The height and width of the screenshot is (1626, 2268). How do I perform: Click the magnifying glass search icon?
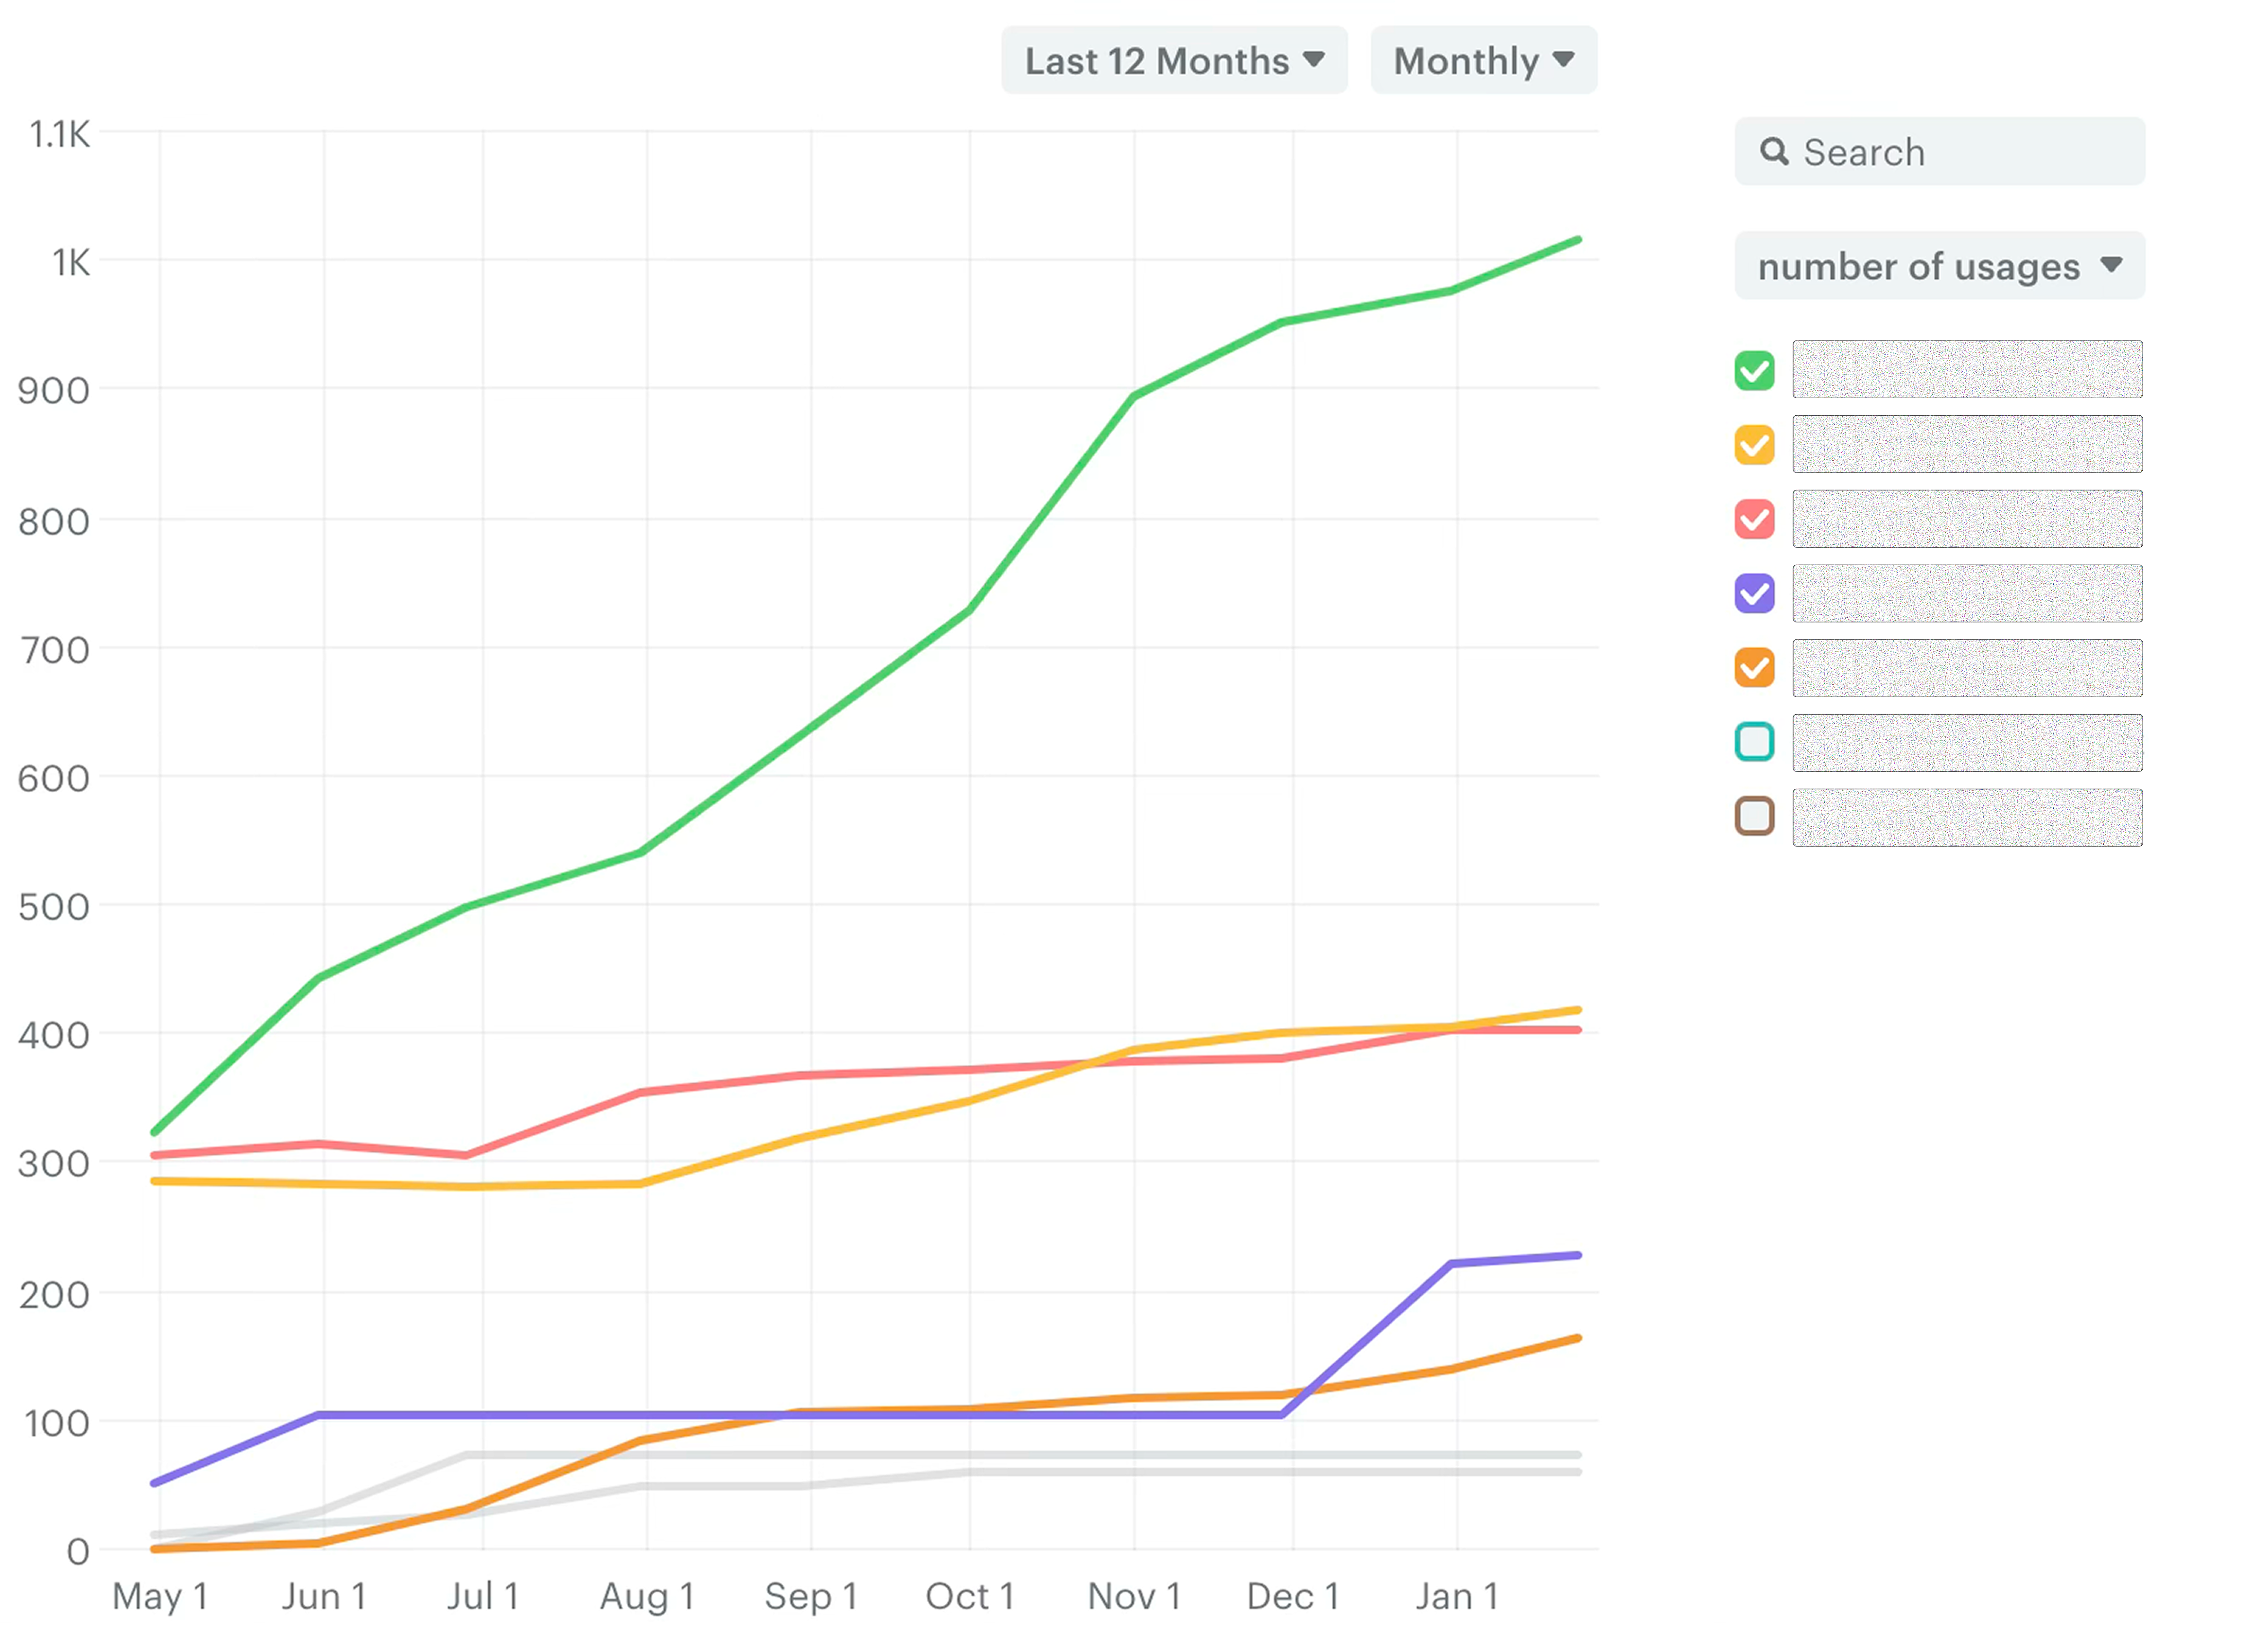click(1774, 151)
